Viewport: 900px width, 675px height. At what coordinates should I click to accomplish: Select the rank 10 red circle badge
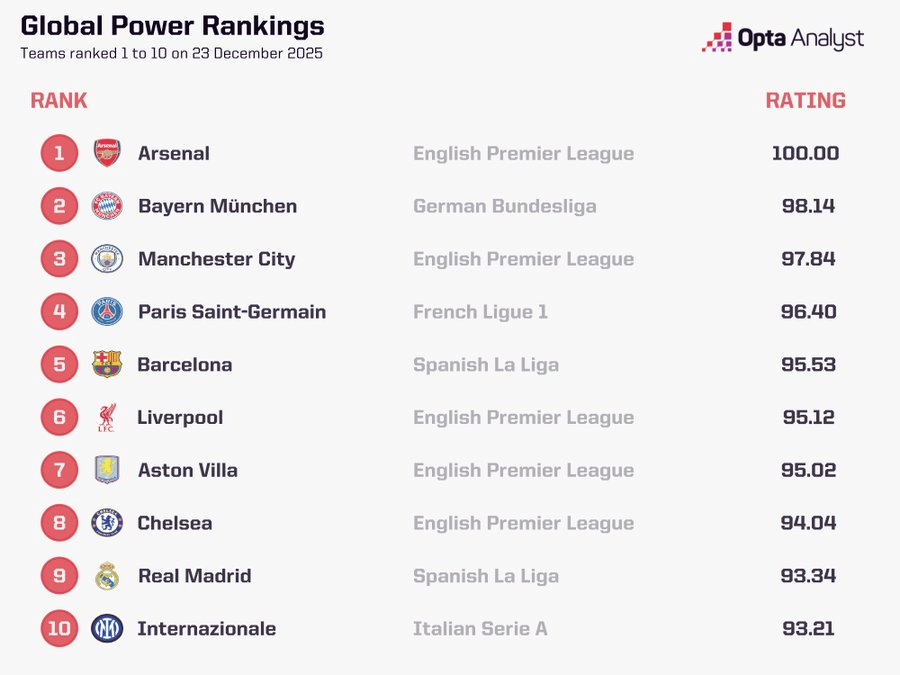(59, 629)
